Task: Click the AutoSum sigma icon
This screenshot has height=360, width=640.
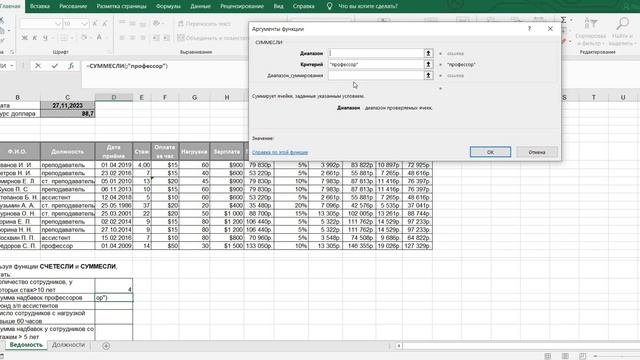Action: coord(563,20)
